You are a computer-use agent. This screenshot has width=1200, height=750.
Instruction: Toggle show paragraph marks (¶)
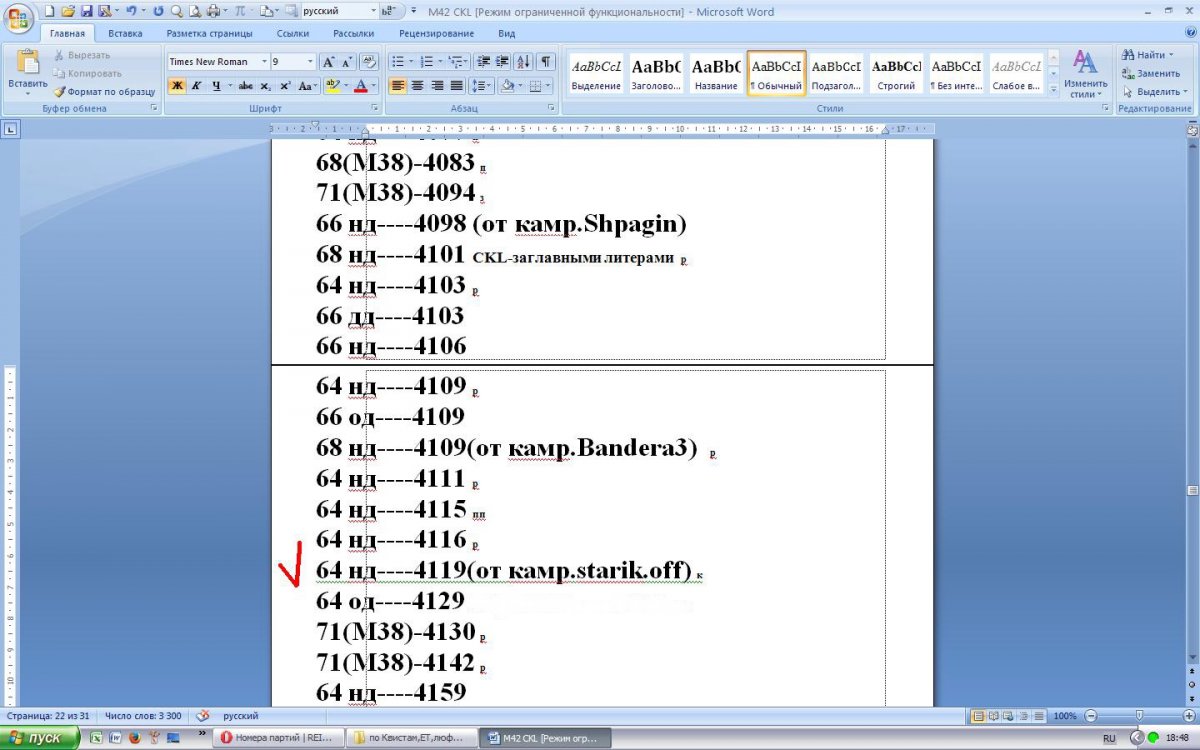pyautogui.click(x=546, y=61)
